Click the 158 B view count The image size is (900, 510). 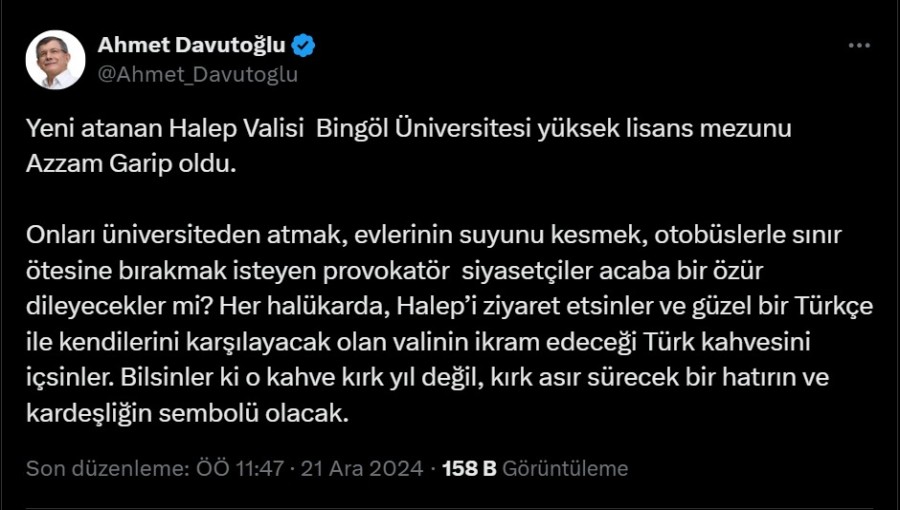tap(470, 468)
